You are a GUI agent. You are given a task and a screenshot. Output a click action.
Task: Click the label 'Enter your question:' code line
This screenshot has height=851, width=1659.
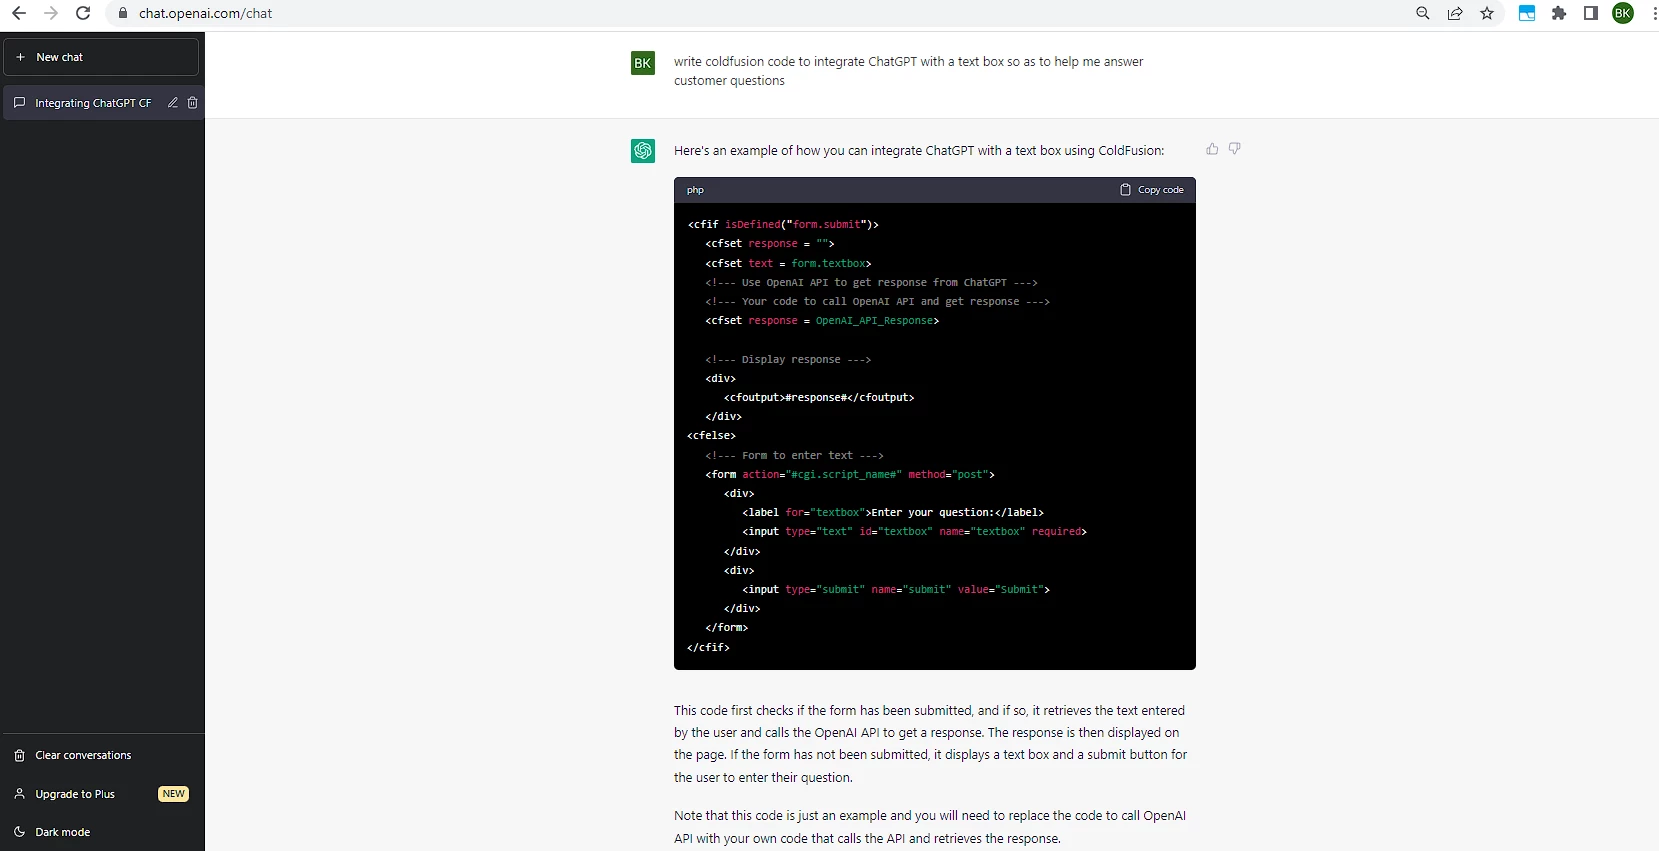pos(893,513)
